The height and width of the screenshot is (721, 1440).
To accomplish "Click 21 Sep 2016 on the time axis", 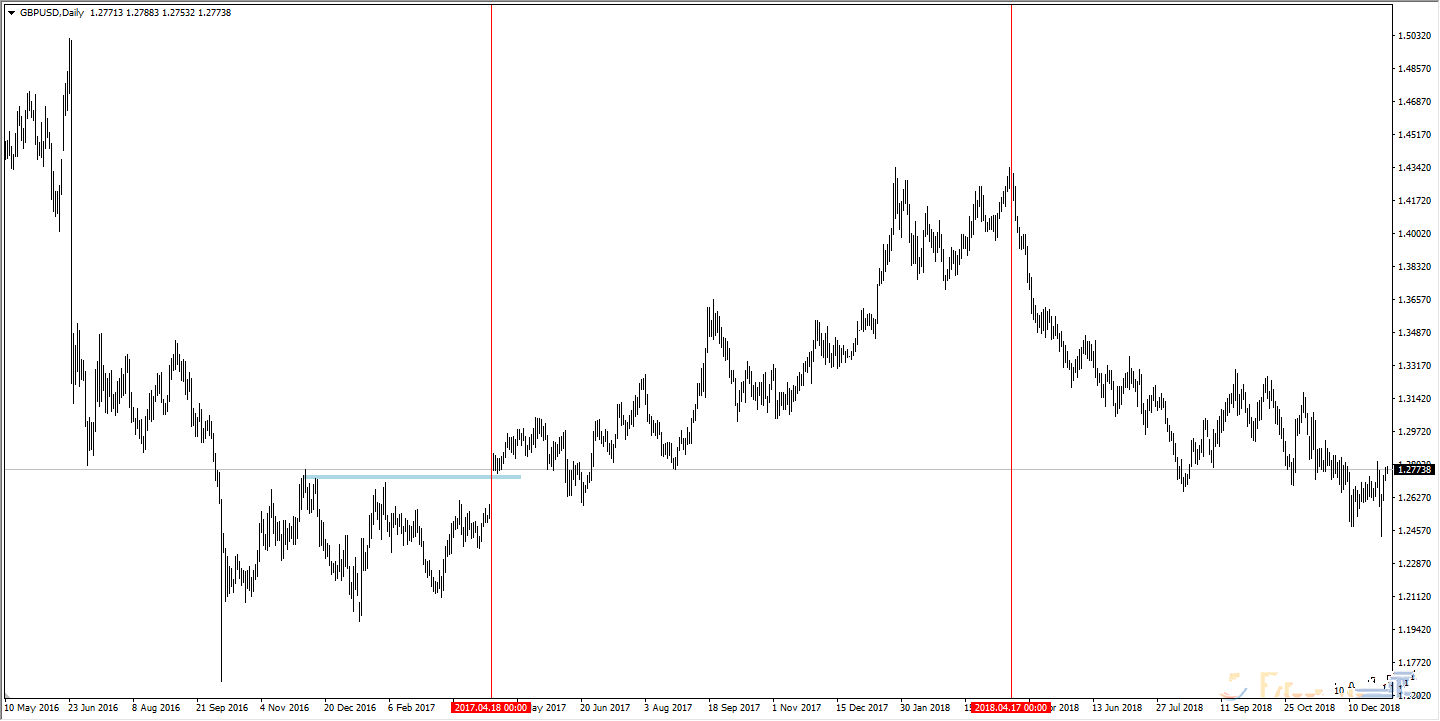I will (x=222, y=708).
